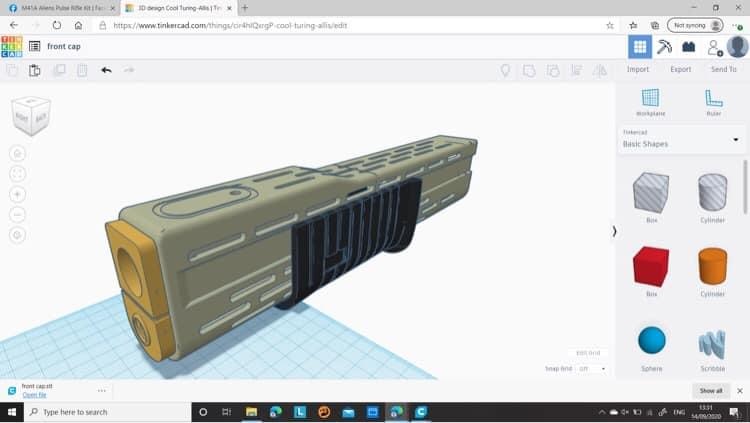Open the Bricks mode
The image size is (750, 423).
(688, 46)
